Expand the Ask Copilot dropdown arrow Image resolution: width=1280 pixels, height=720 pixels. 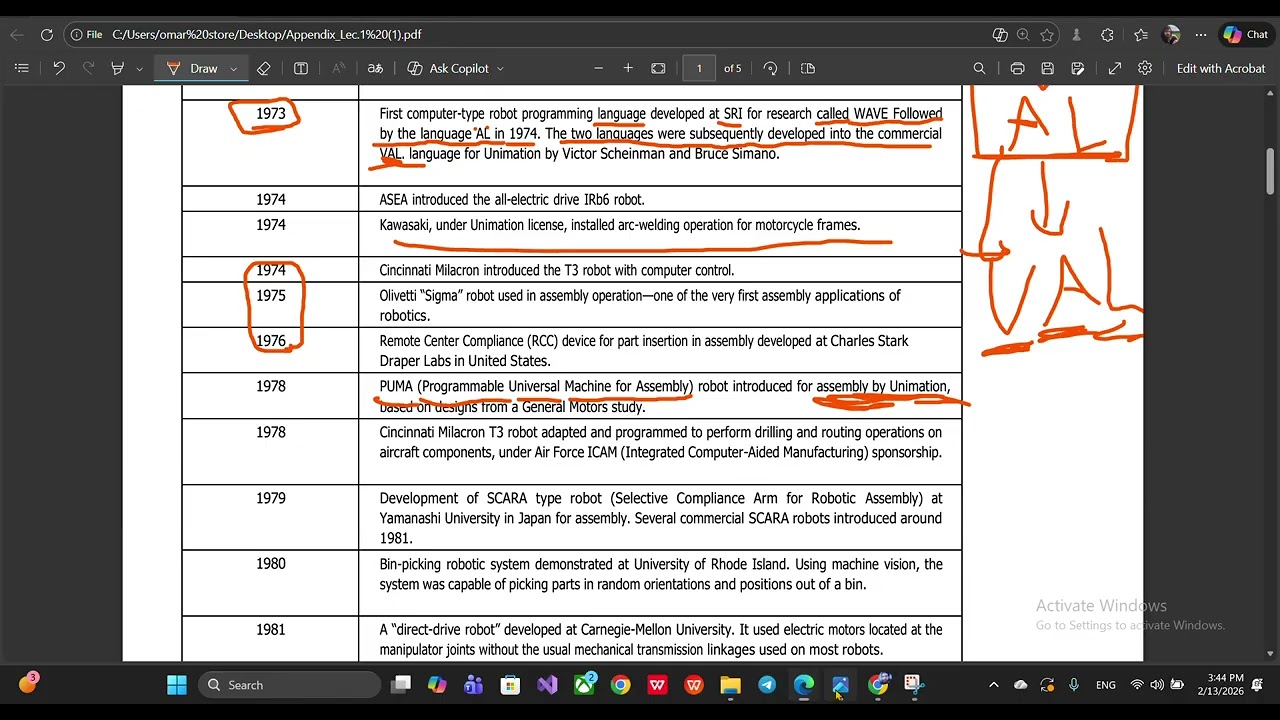pos(500,68)
